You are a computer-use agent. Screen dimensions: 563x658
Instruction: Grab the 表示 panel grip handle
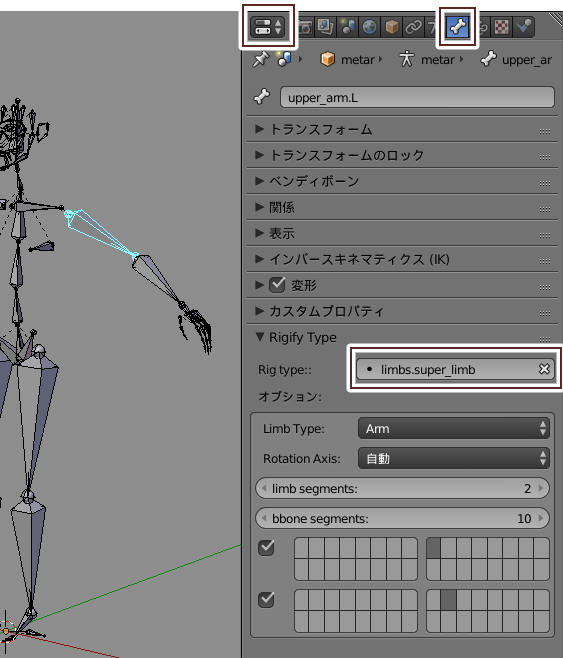[545, 235]
